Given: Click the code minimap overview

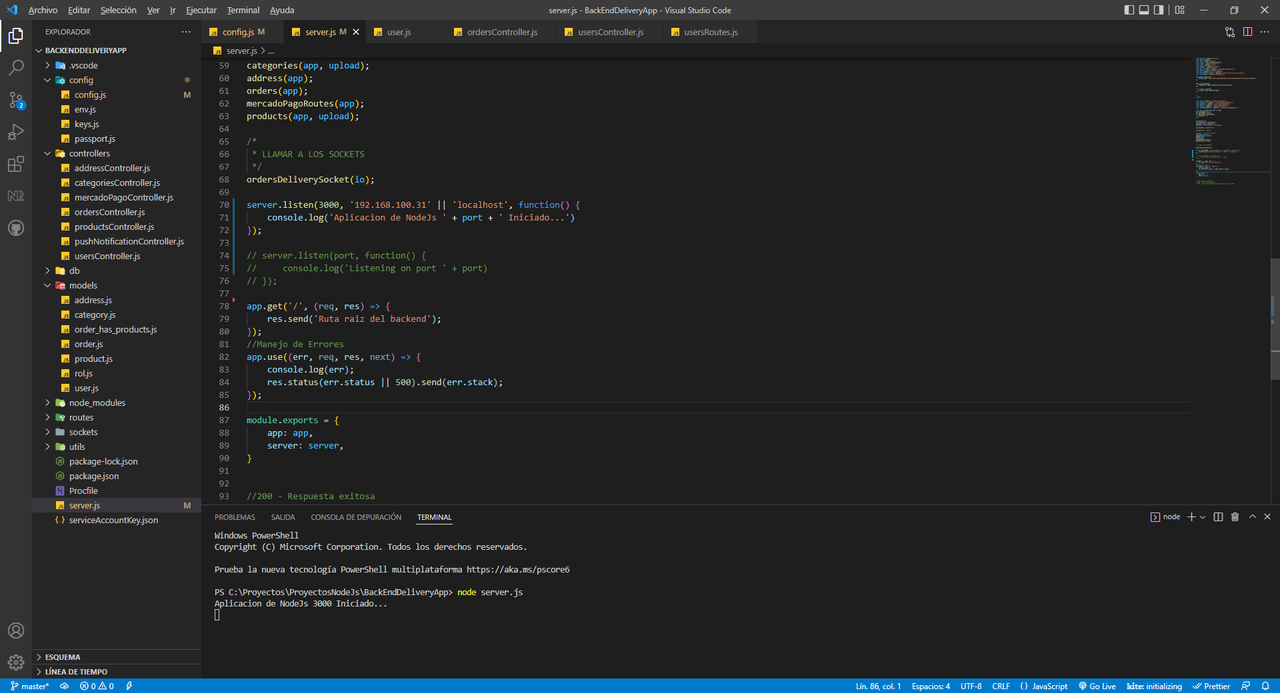Looking at the screenshot, I should coord(1230,120).
